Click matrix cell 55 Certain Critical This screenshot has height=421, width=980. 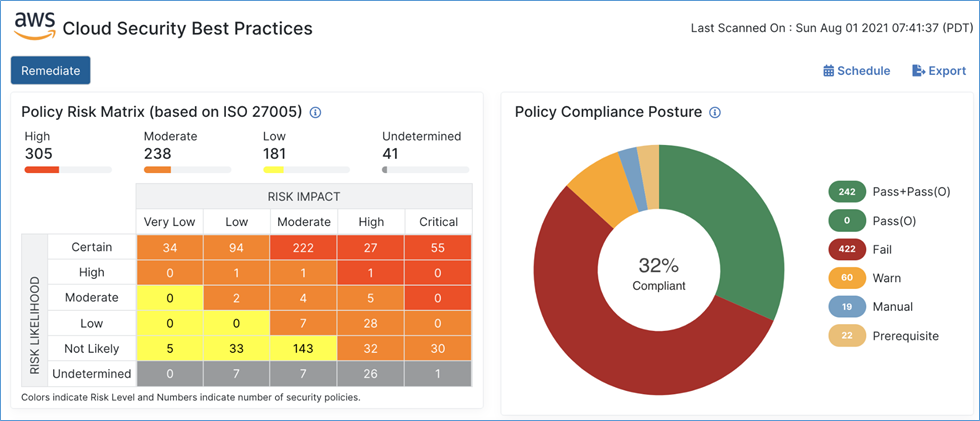click(x=438, y=247)
